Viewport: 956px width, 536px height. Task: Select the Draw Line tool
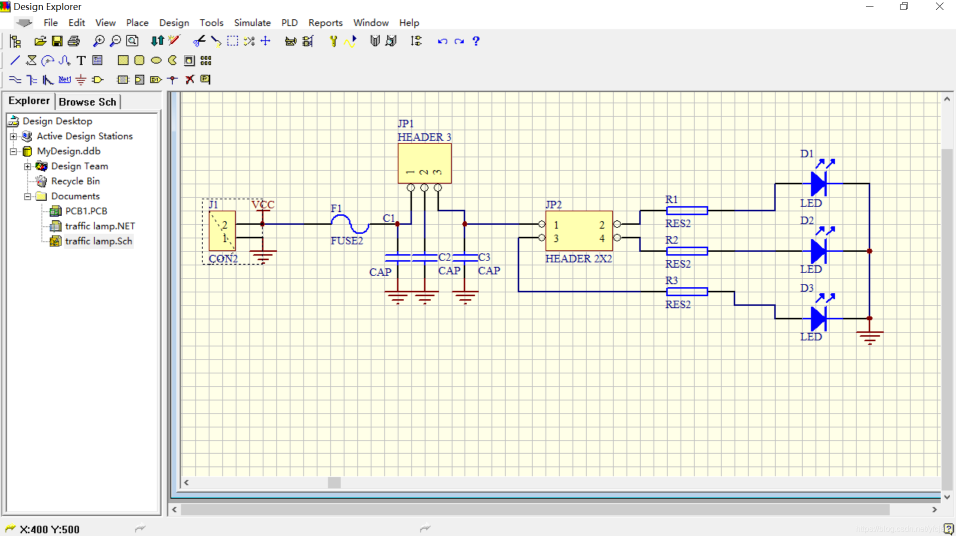tap(15, 60)
